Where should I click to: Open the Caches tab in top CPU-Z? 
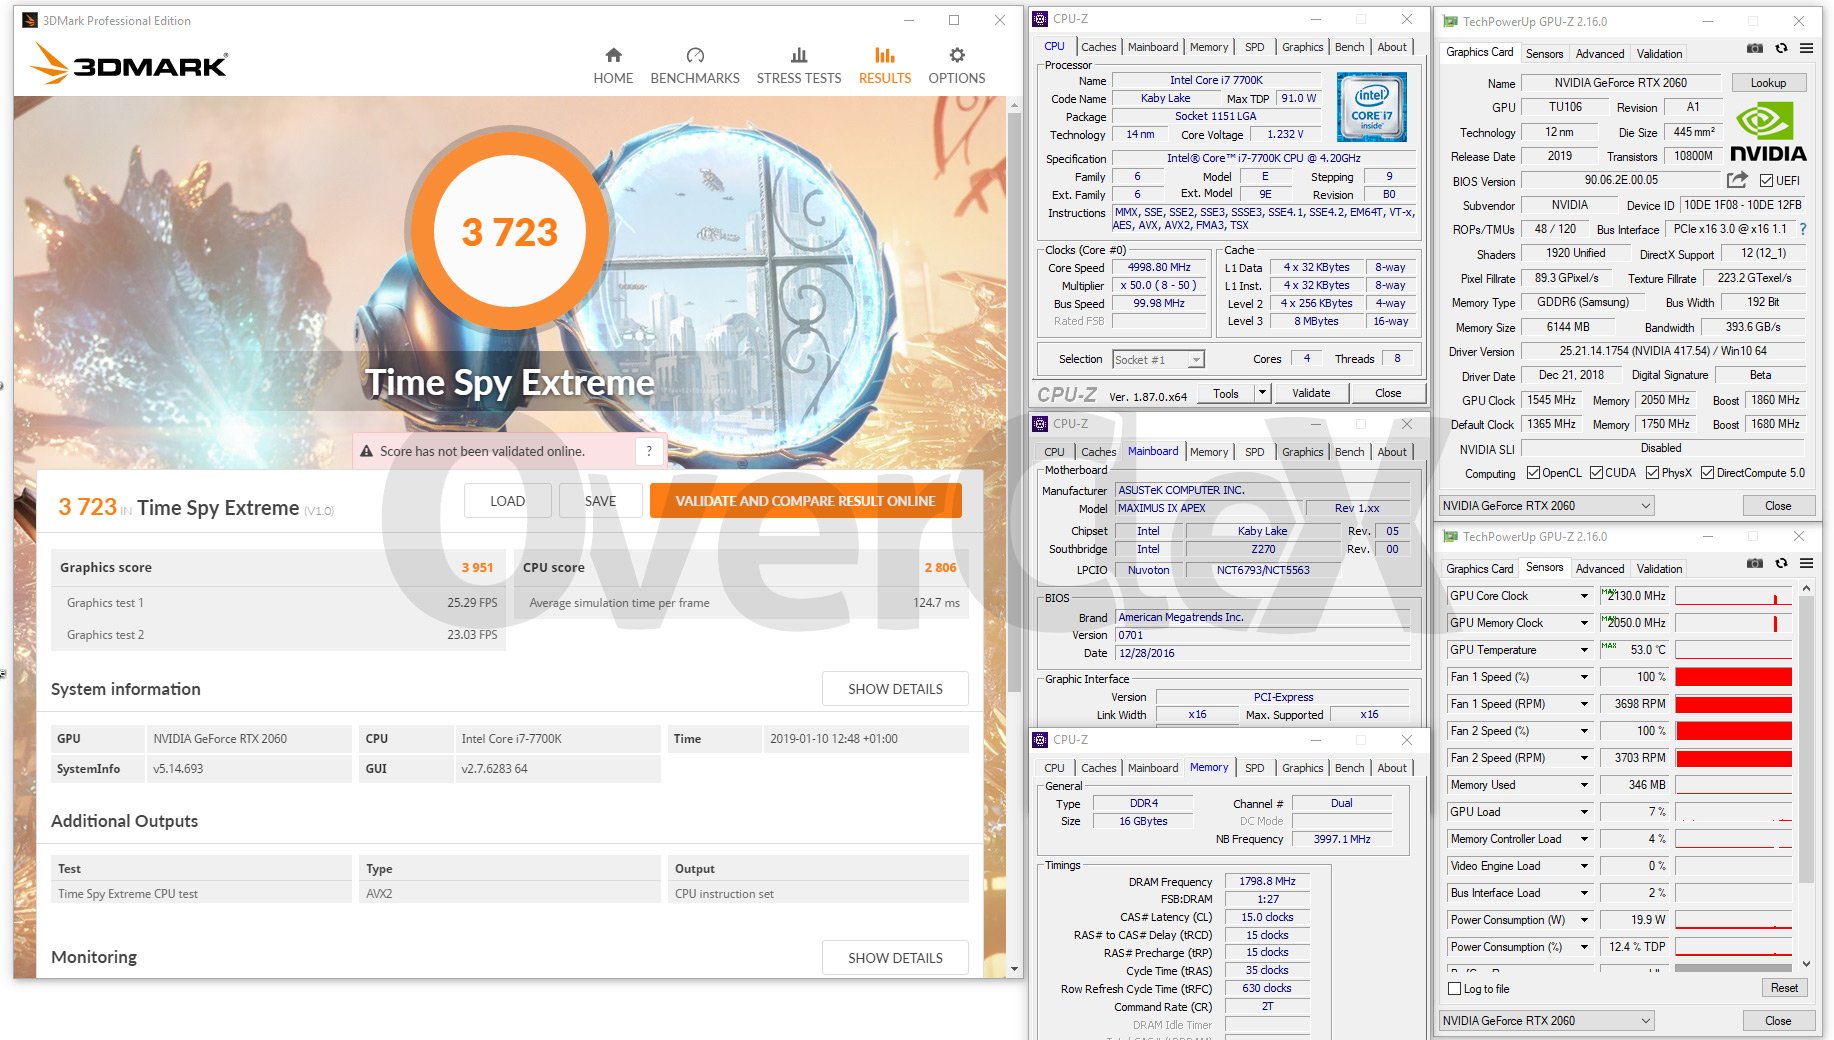tap(1098, 47)
